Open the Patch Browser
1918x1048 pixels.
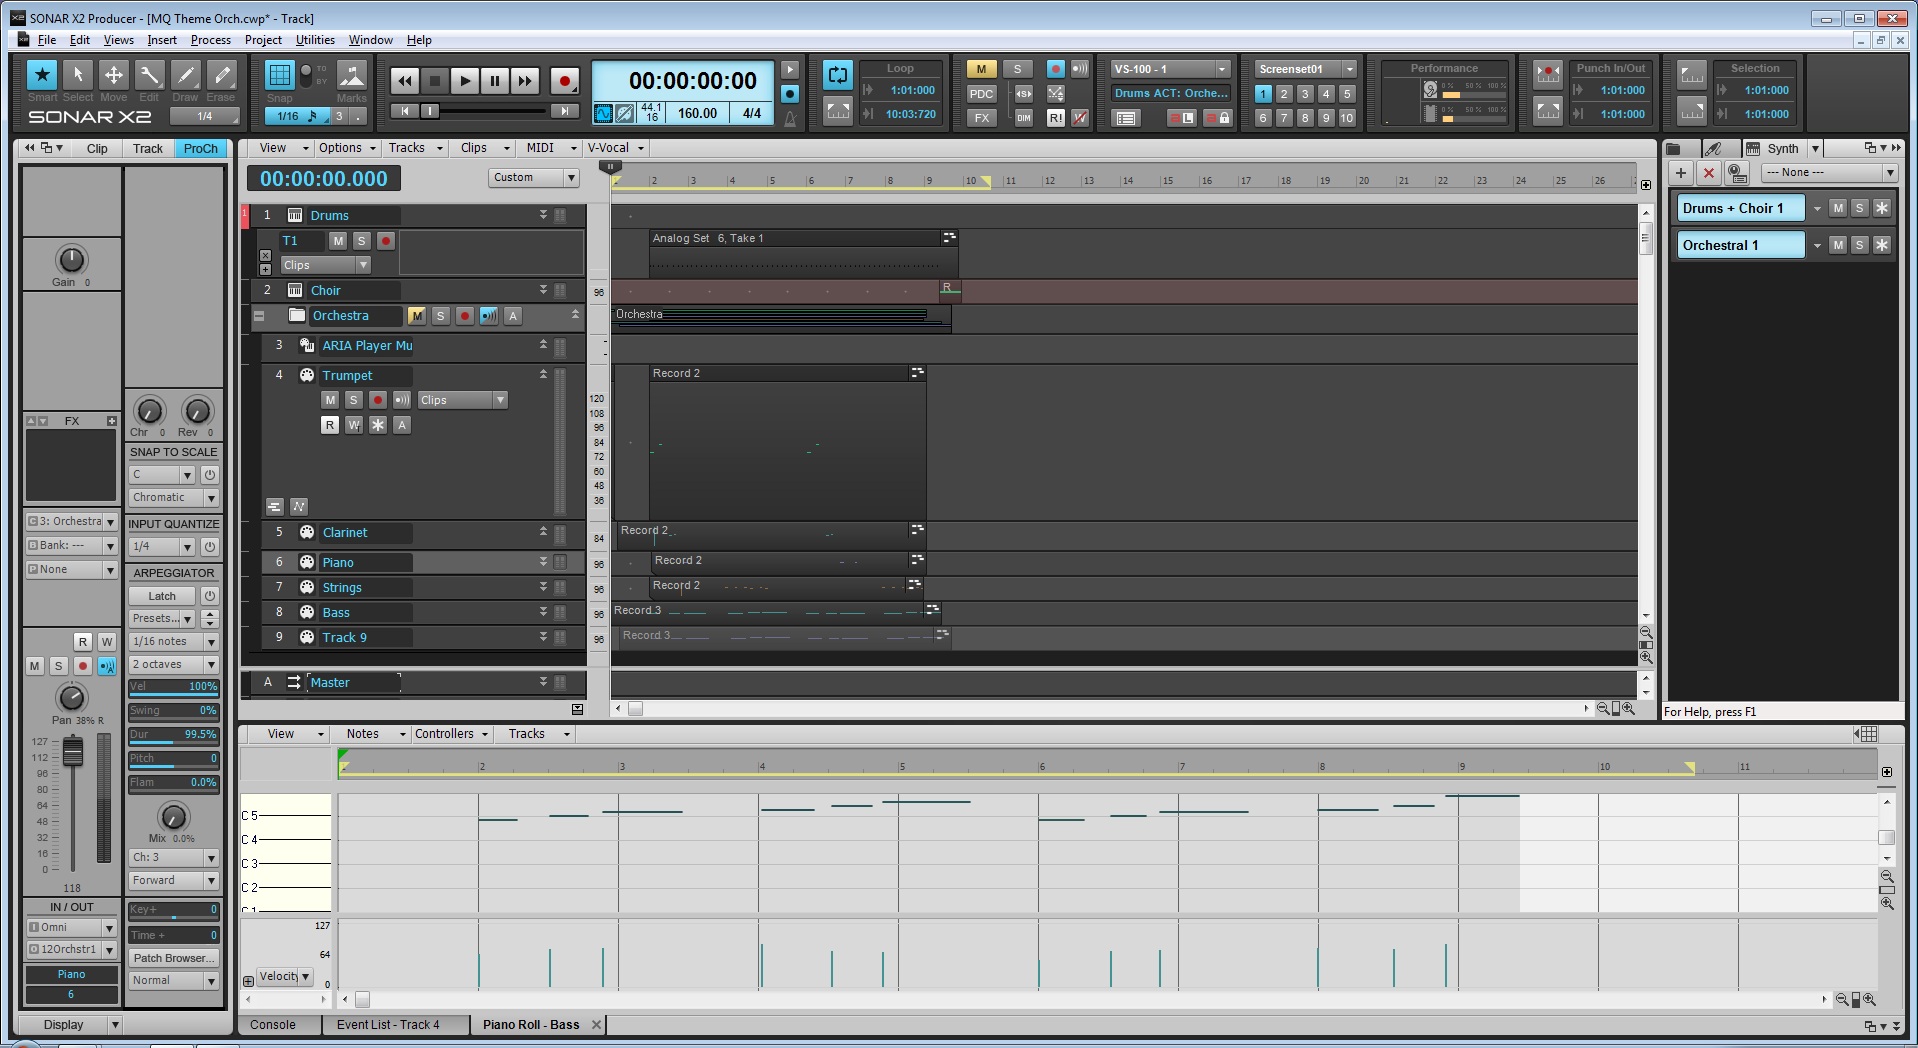[174, 958]
